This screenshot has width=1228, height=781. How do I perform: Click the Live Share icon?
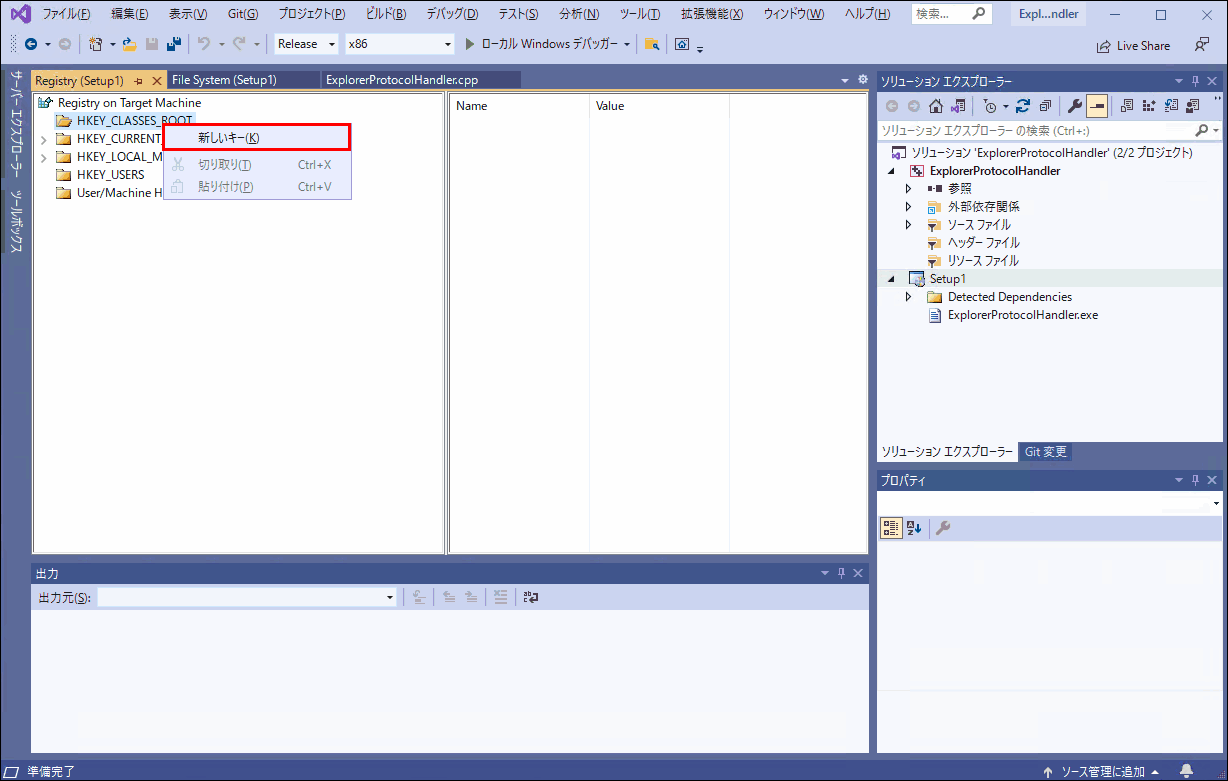[x=1104, y=46]
